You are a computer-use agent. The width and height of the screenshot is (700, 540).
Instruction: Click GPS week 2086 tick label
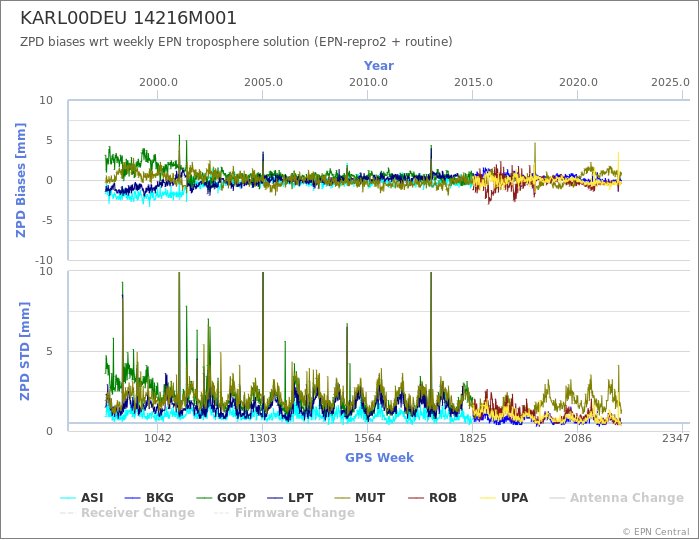578,438
